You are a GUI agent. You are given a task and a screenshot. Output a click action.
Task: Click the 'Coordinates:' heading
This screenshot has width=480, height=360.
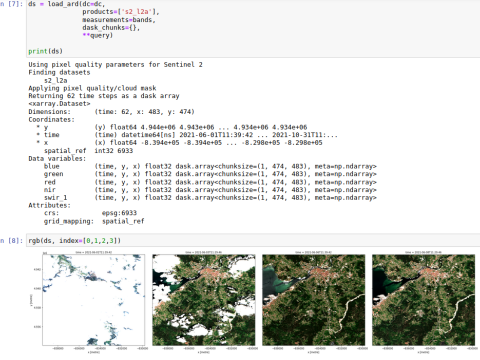(x=52, y=119)
